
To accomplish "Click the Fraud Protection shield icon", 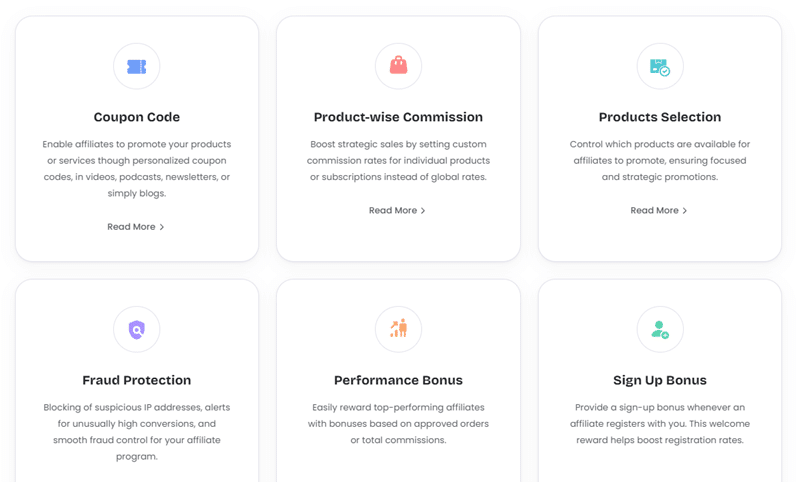I will pyautogui.click(x=137, y=330).
